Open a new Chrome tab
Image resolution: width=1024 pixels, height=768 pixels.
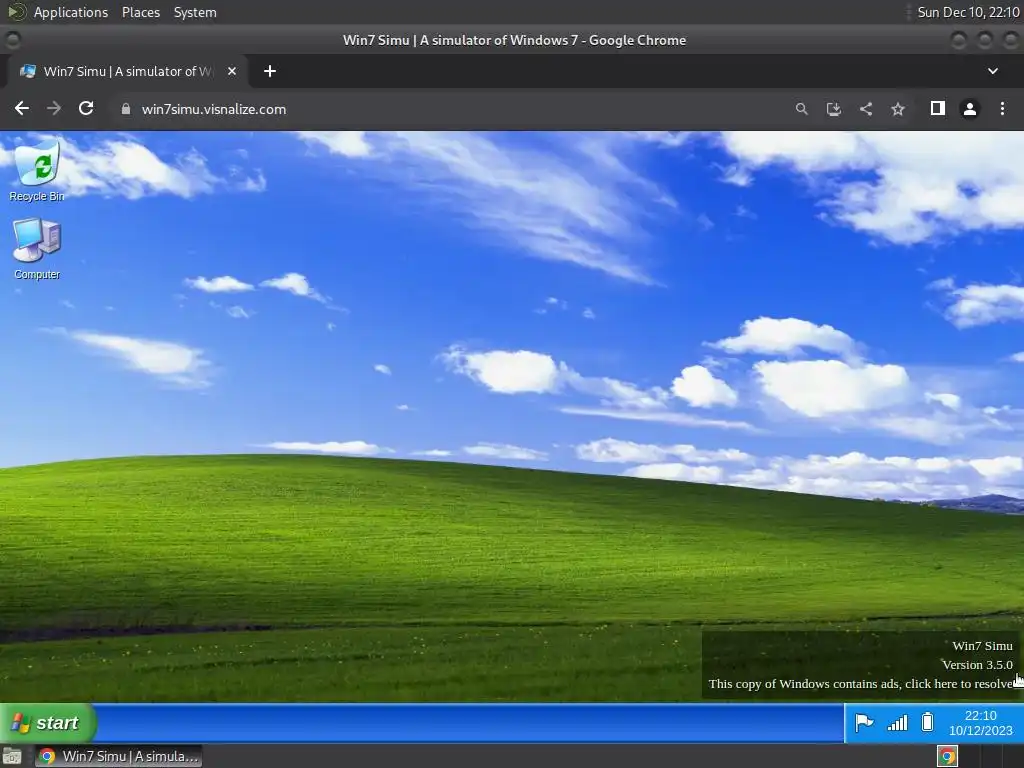tap(270, 71)
